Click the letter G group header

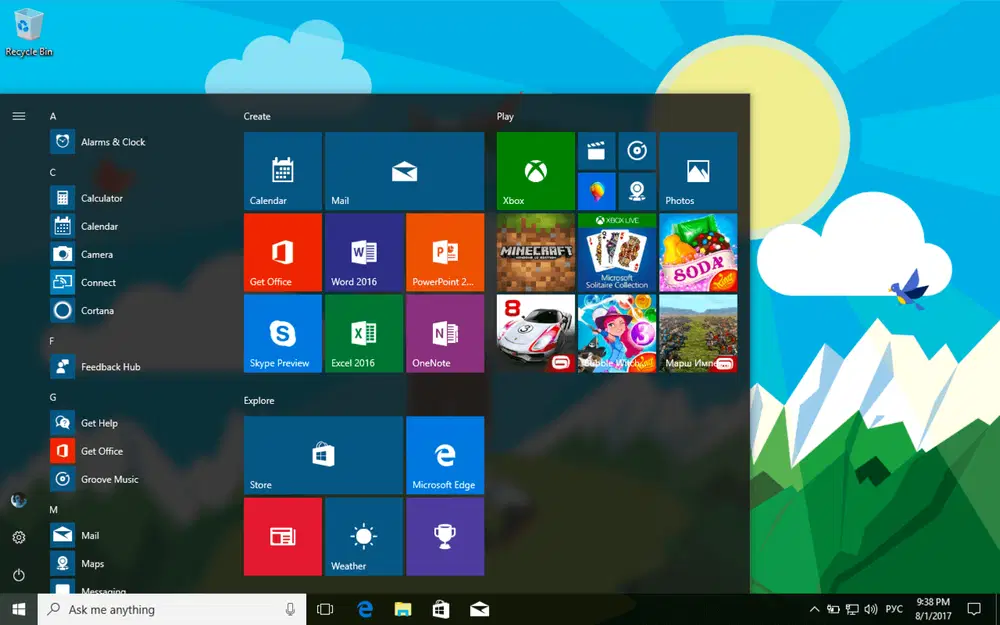(53, 397)
